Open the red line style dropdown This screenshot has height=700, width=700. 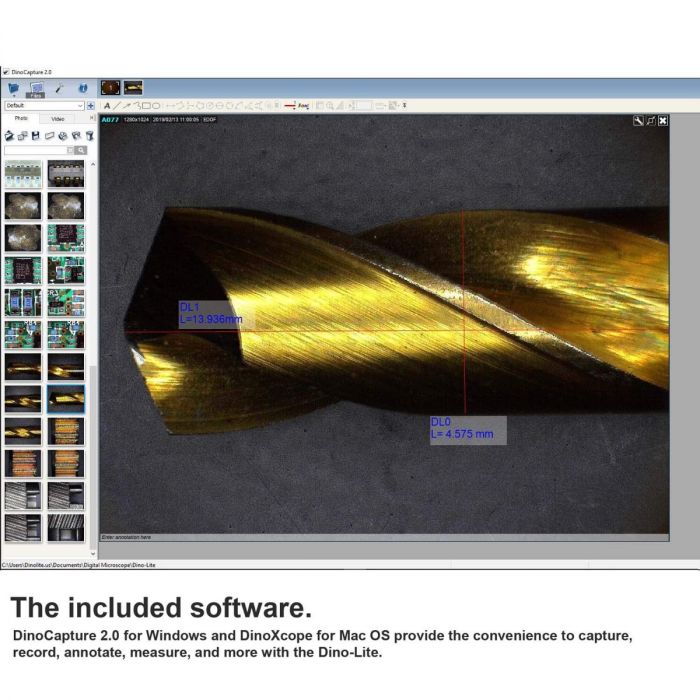click(x=290, y=106)
